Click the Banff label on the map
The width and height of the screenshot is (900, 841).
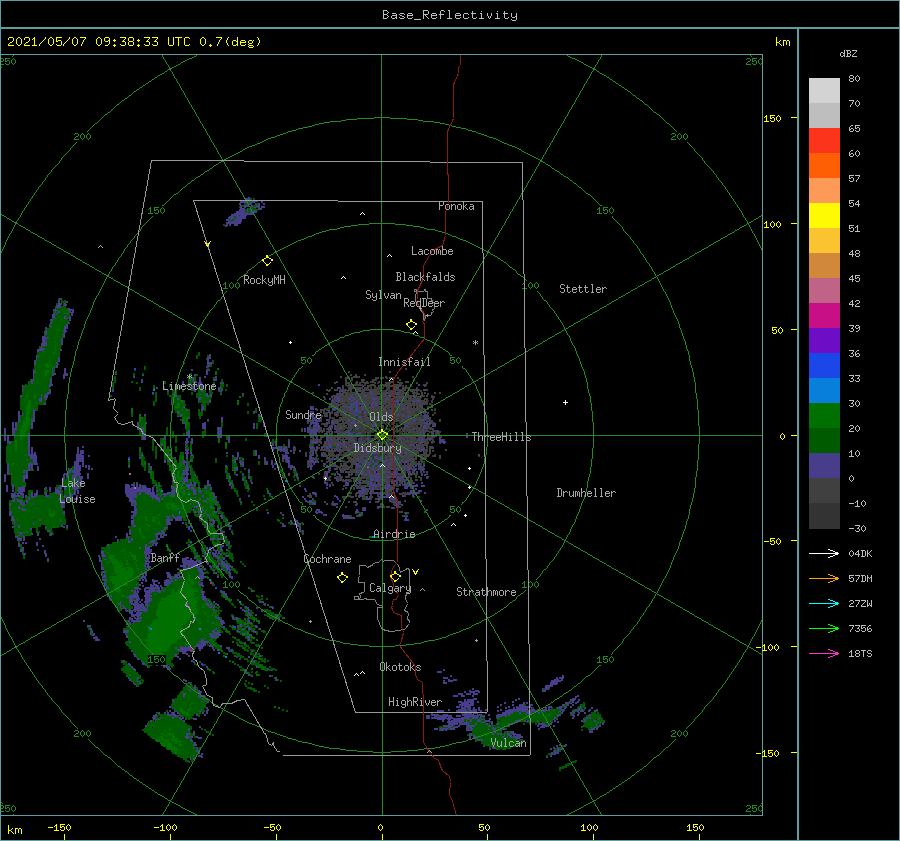click(165, 558)
